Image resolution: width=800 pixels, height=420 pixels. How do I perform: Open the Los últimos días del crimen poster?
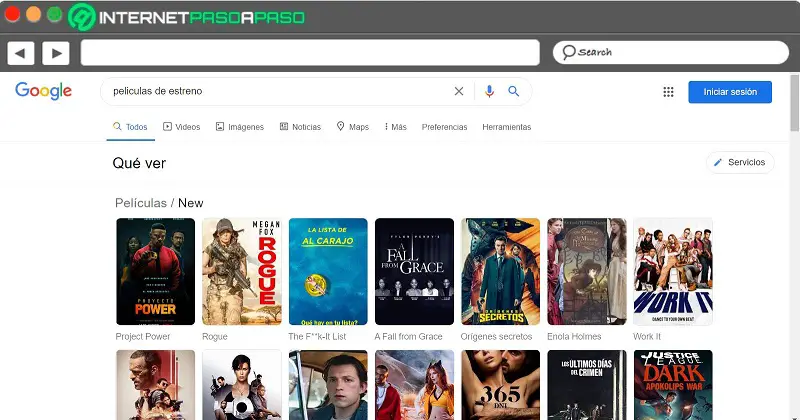coord(587,385)
